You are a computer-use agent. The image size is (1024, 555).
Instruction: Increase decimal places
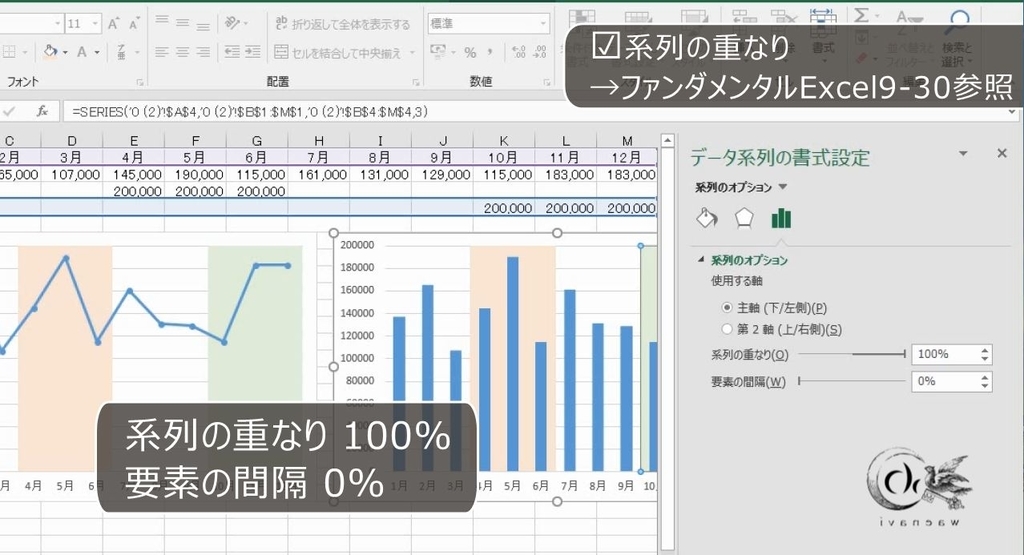point(519,52)
